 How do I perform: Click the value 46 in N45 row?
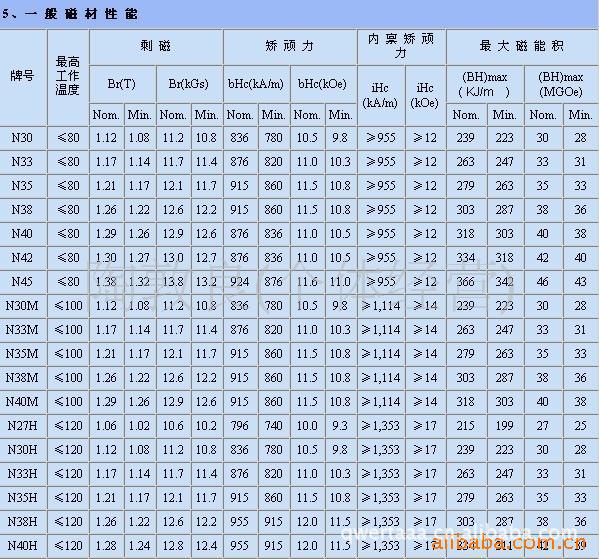coord(543,282)
